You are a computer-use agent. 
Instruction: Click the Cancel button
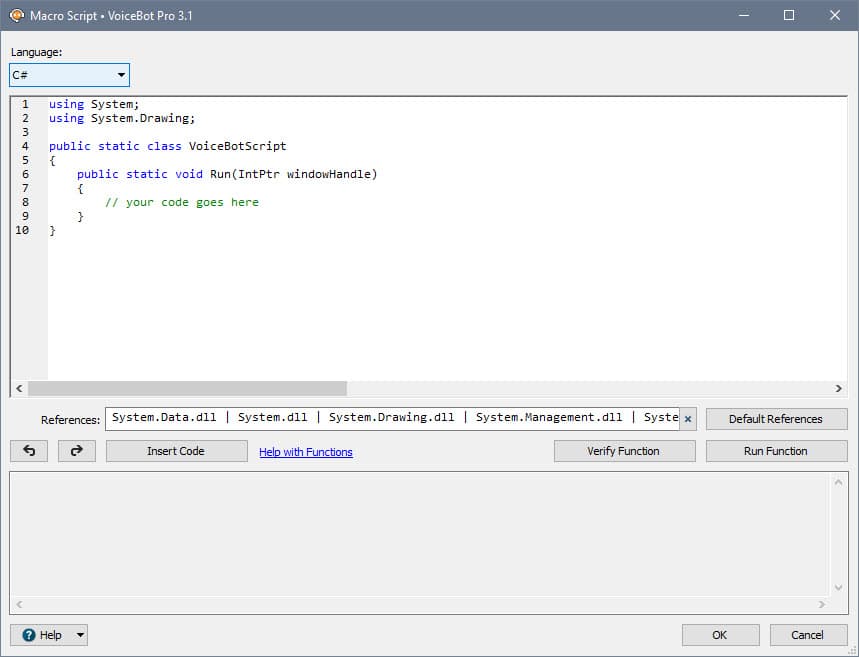808,635
